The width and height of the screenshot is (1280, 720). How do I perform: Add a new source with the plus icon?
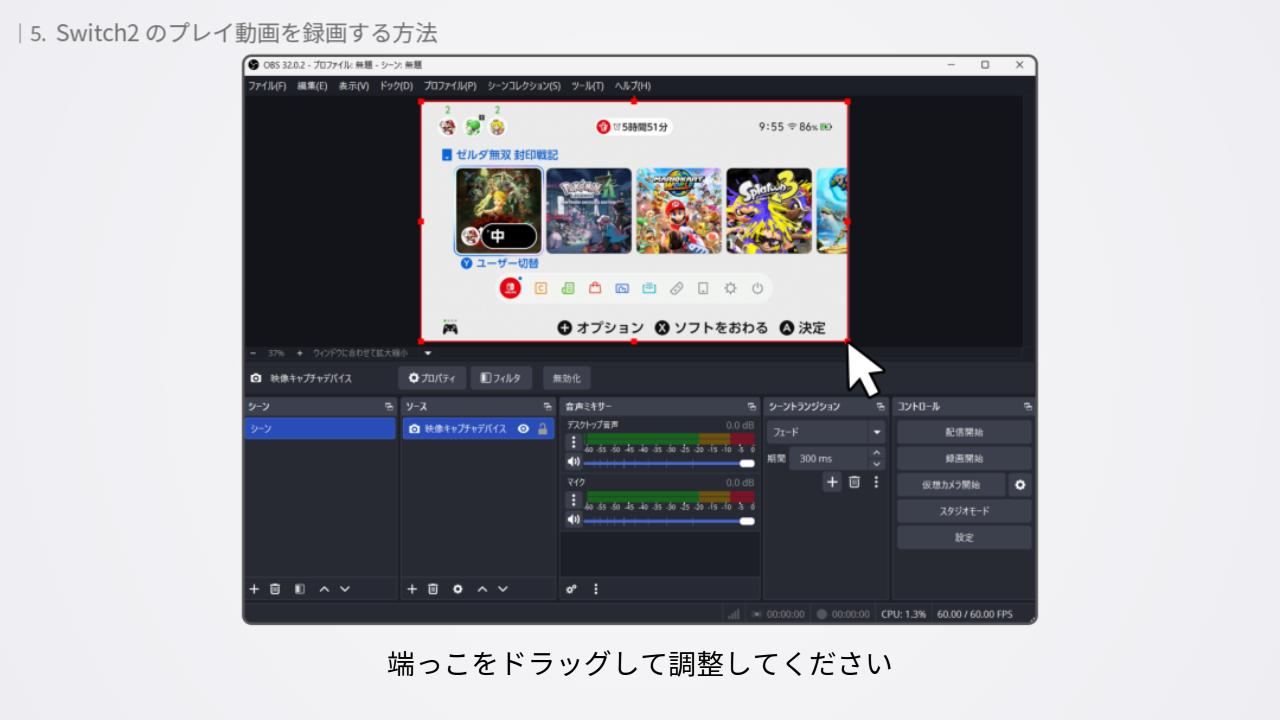click(x=412, y=589)
